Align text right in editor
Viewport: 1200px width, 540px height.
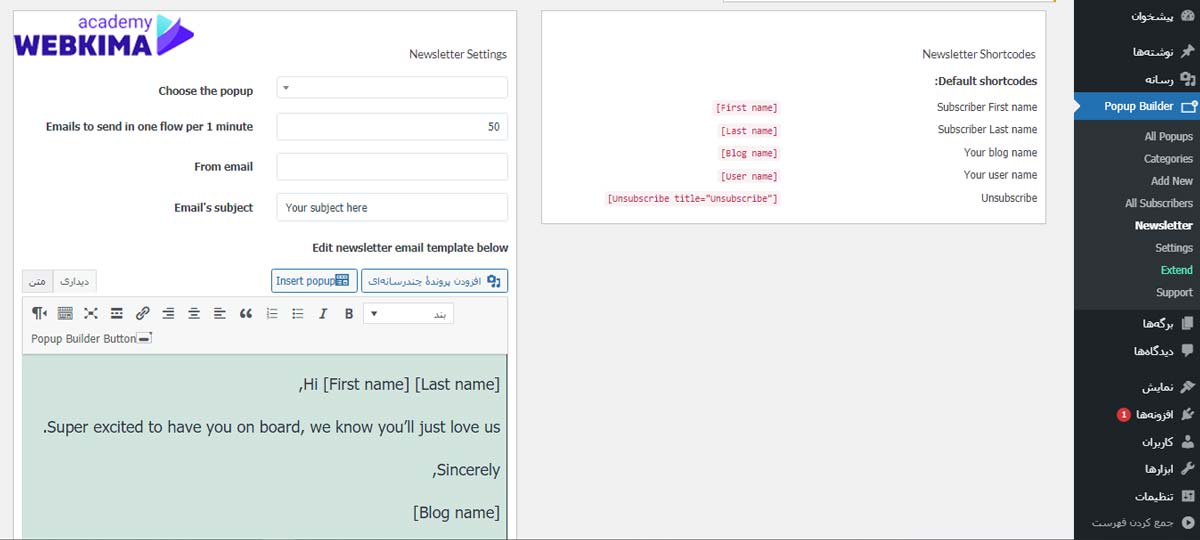click(x=168, y=314)
